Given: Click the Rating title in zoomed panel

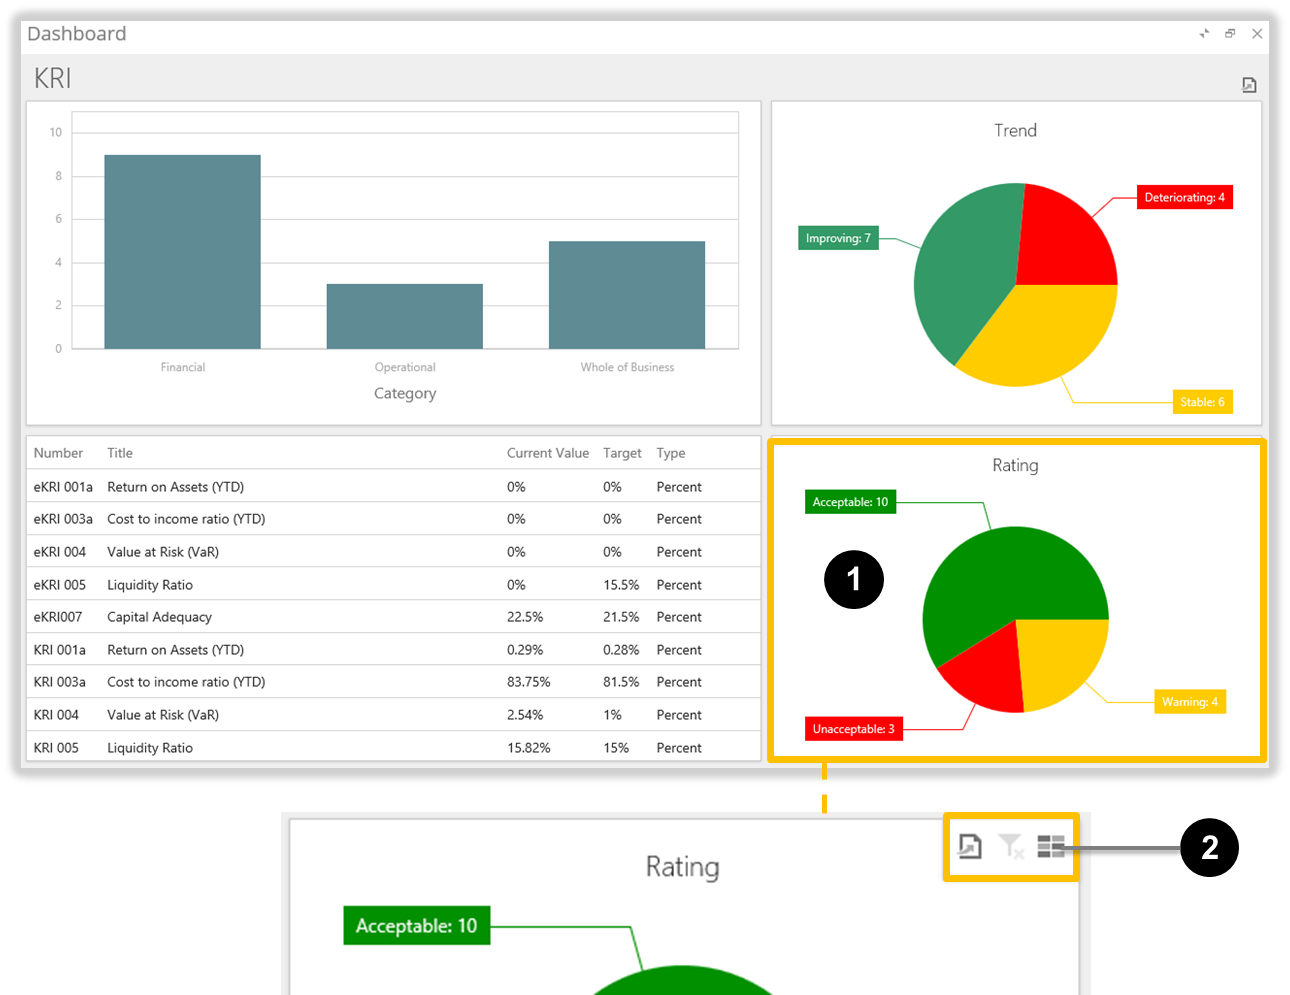Looking at the screenshot, I should pos(683,867).
